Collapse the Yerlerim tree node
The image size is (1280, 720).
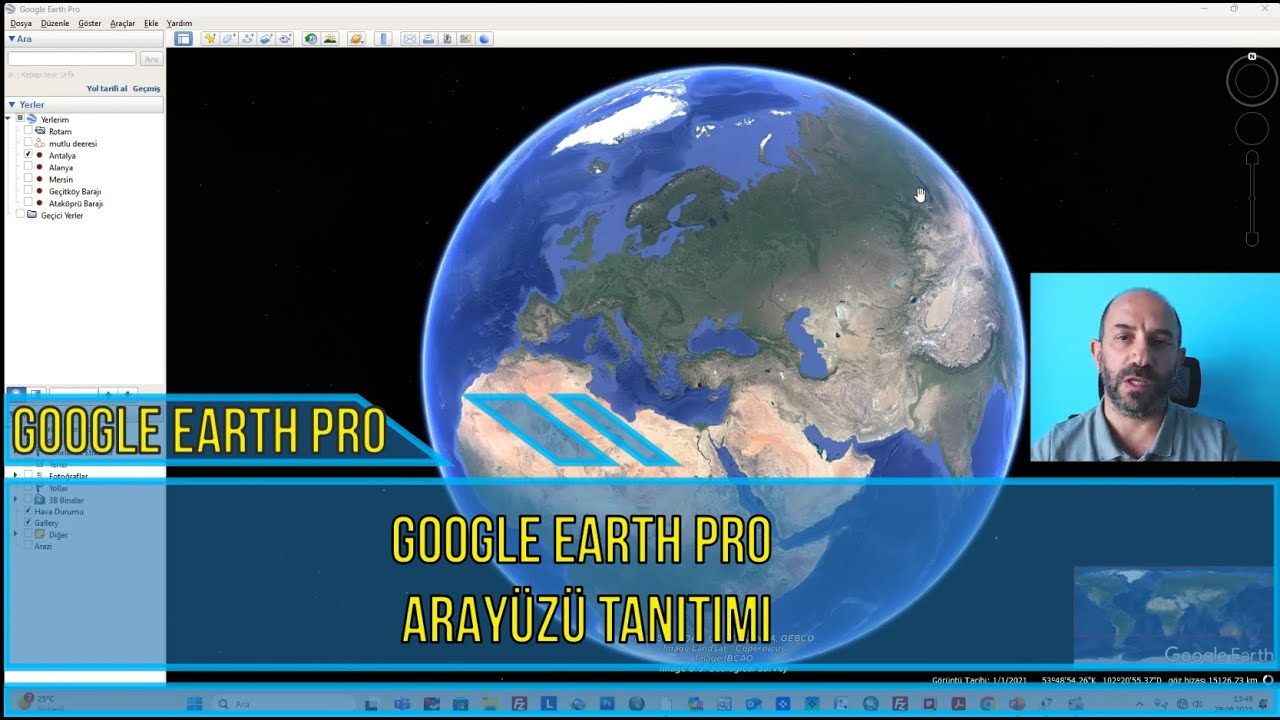click(9, 119)
